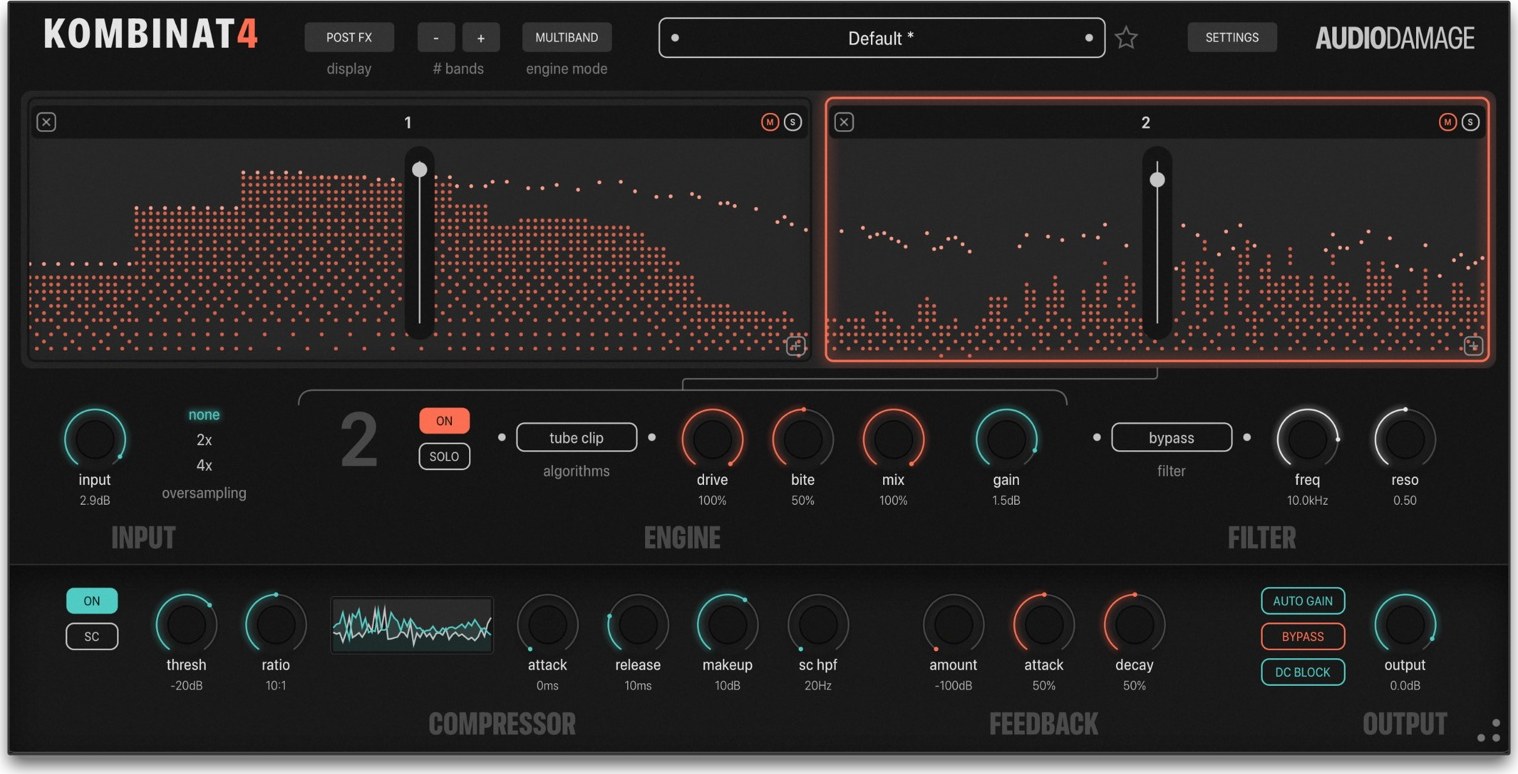
Task: Select 4x oversampling option
Action: 204,465
